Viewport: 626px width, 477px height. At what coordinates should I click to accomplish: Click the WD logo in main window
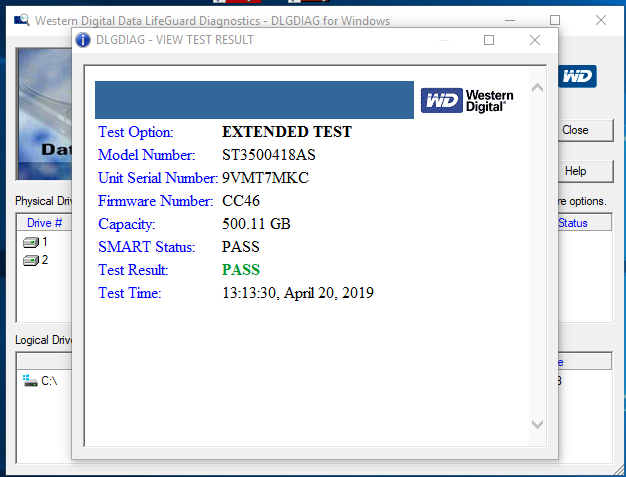click(578, 76)
